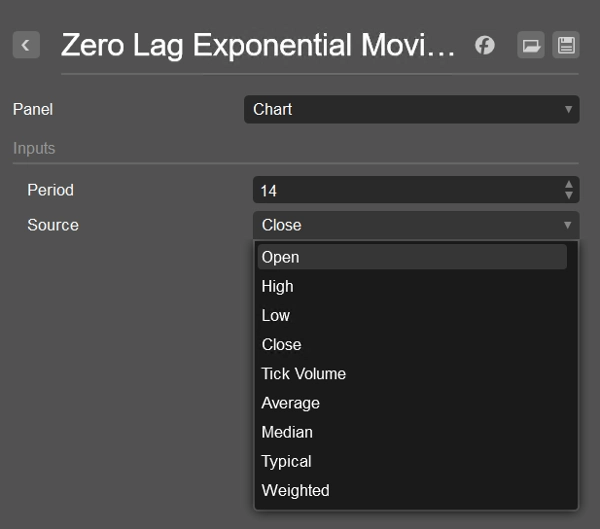Increase Period with the up arrow
The height and width of the screenshot is (529, 600).
coord(569,184)
